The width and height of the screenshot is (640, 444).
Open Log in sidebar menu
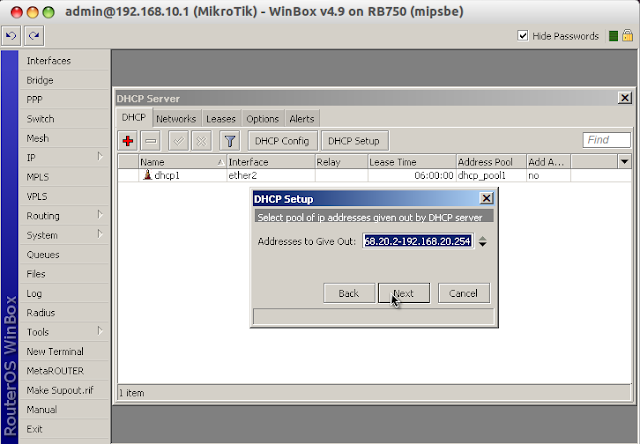pyautogui.click(x=64, y=293)
